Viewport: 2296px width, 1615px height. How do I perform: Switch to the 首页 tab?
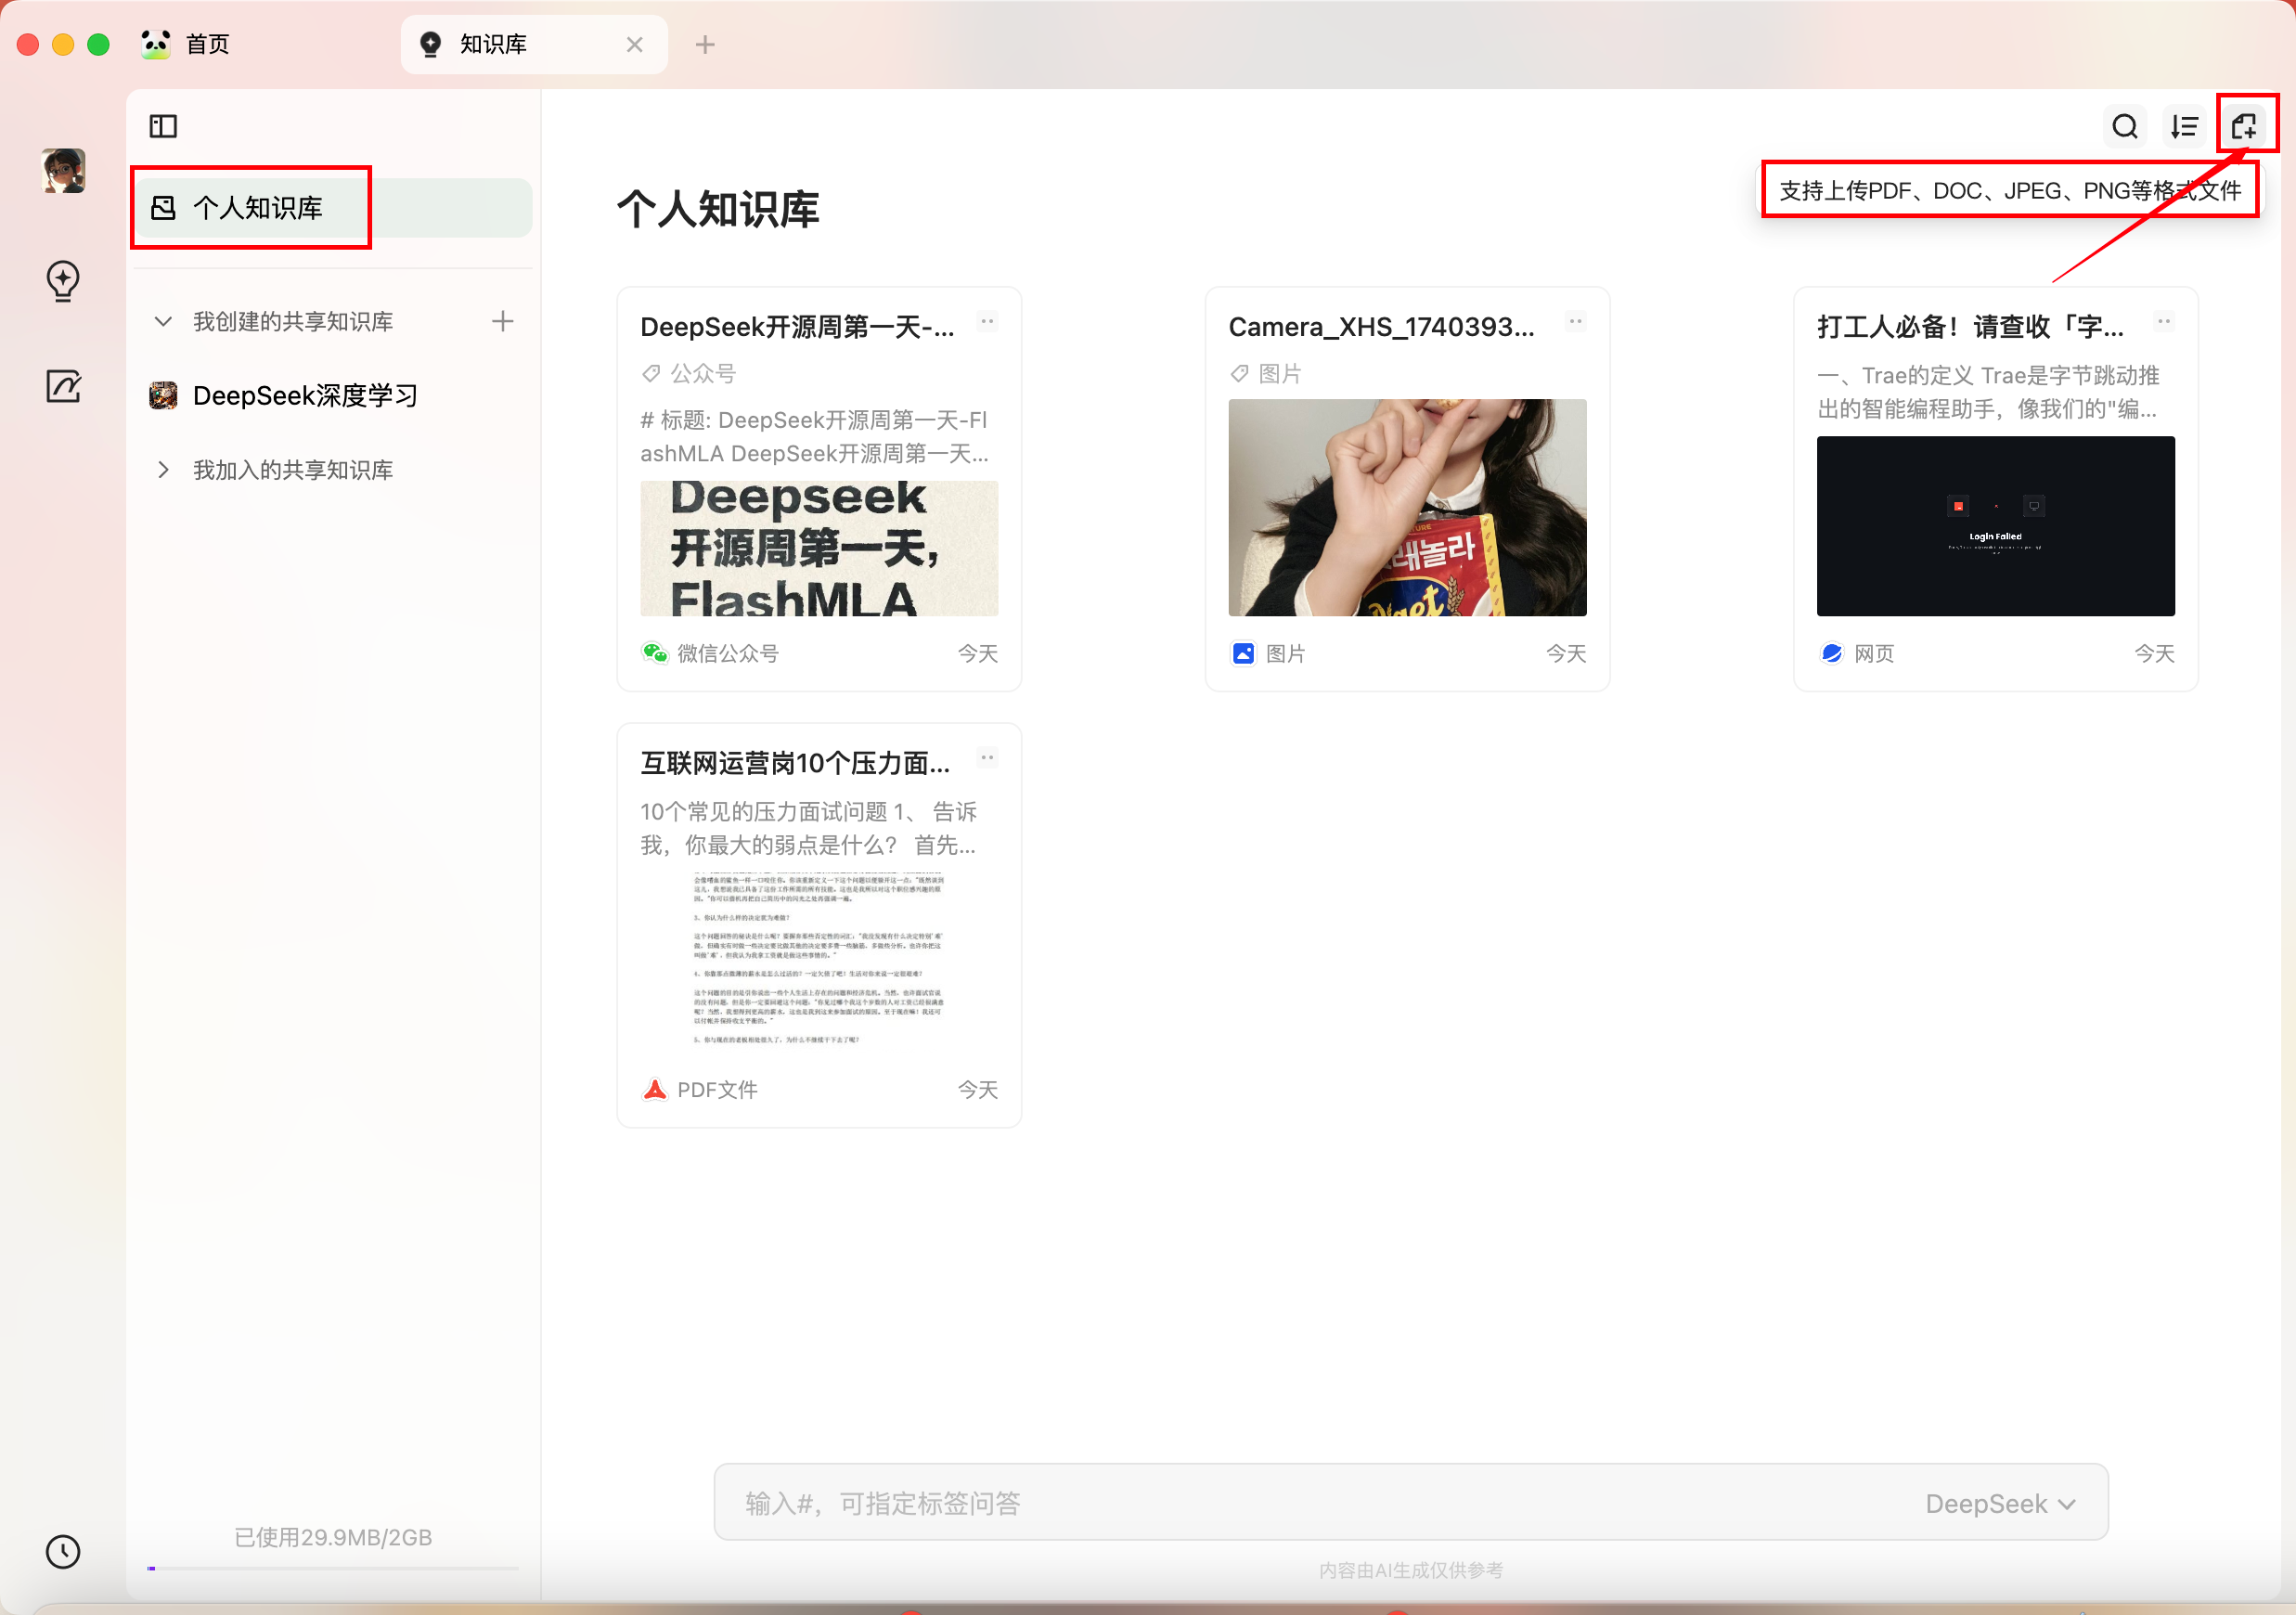(x=206, y=44)
